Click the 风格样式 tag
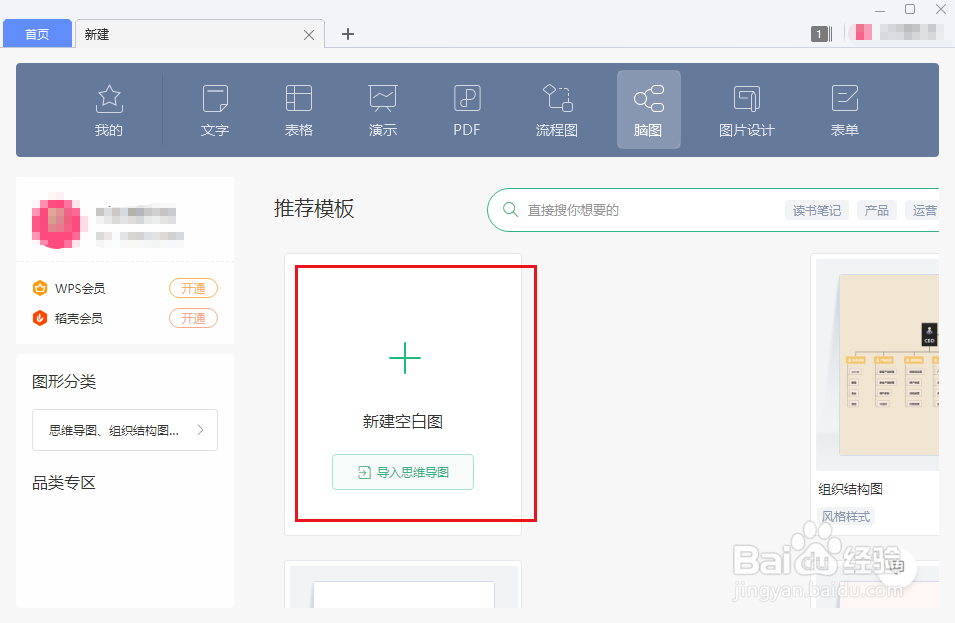Image resolution: width=955 pixels, height=623 pixels. [x=845, y=516]
